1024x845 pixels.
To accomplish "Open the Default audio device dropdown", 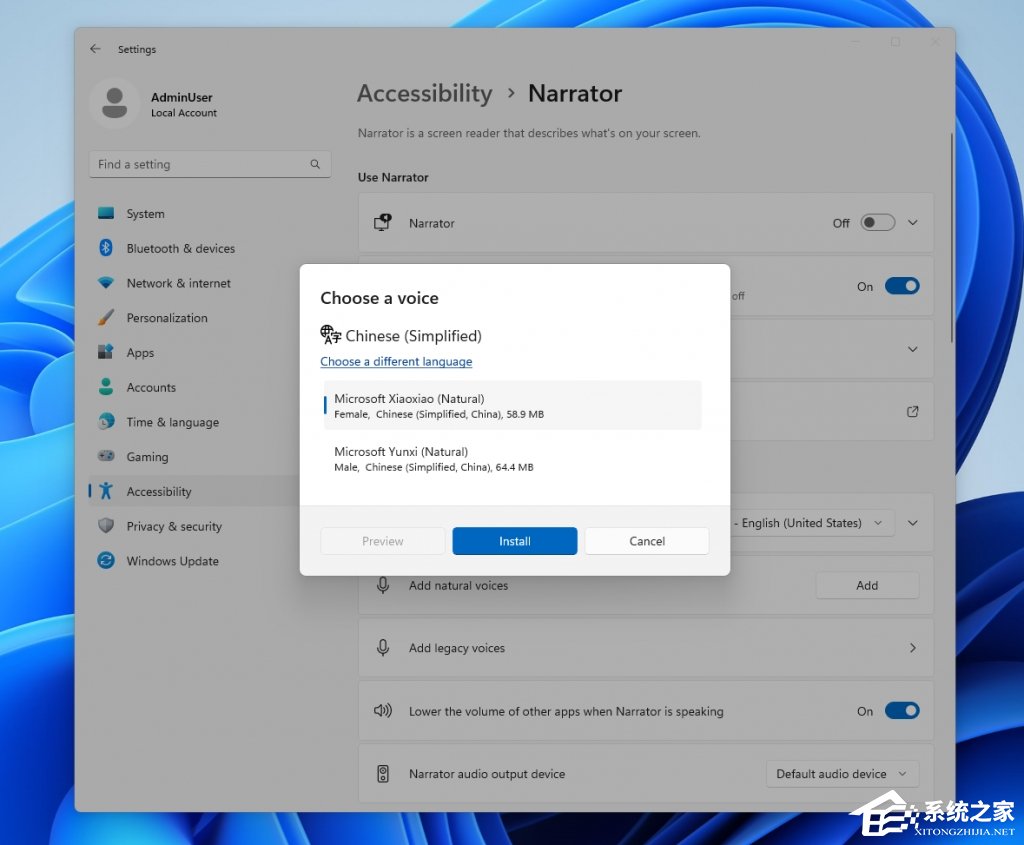I will click(x=842, y=774).
